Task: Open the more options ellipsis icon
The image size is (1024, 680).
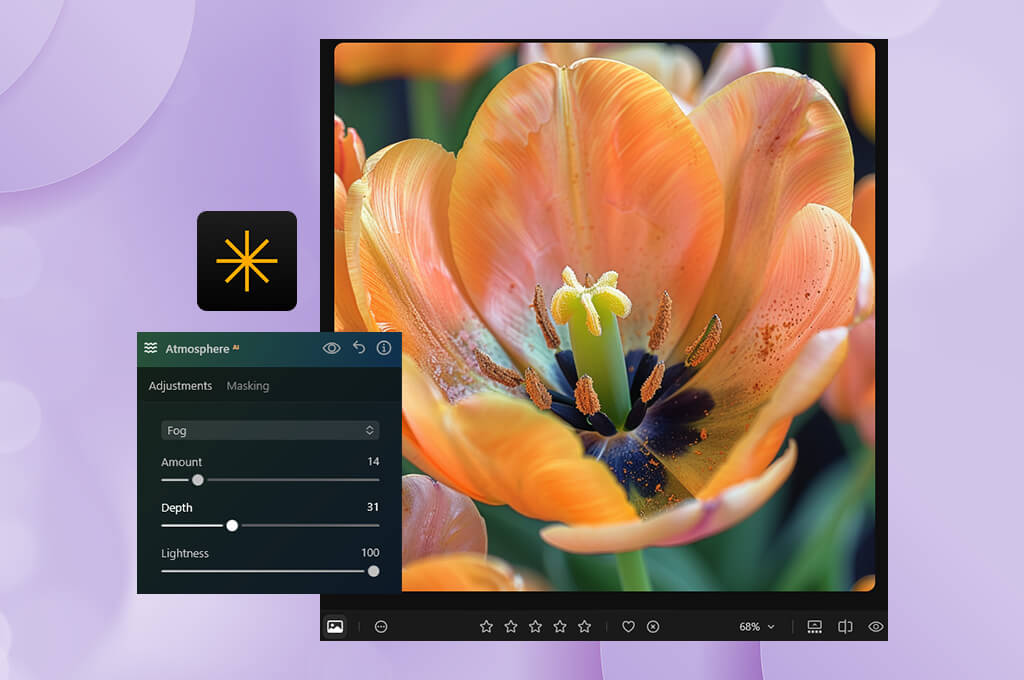Action: (381, 626)
